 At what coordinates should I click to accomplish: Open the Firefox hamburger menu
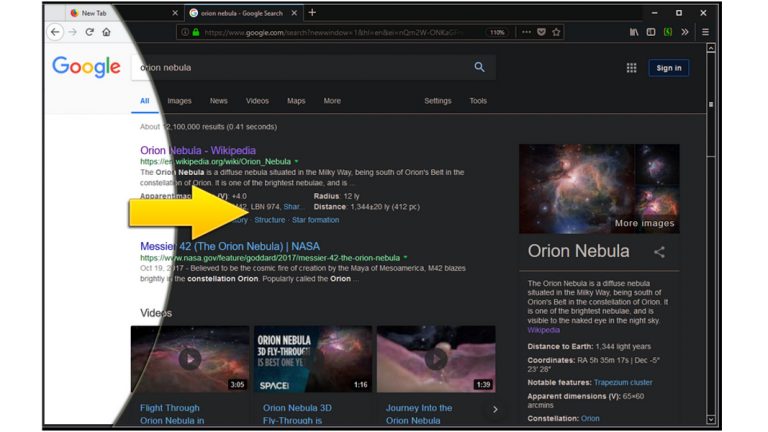pos(705,32)
